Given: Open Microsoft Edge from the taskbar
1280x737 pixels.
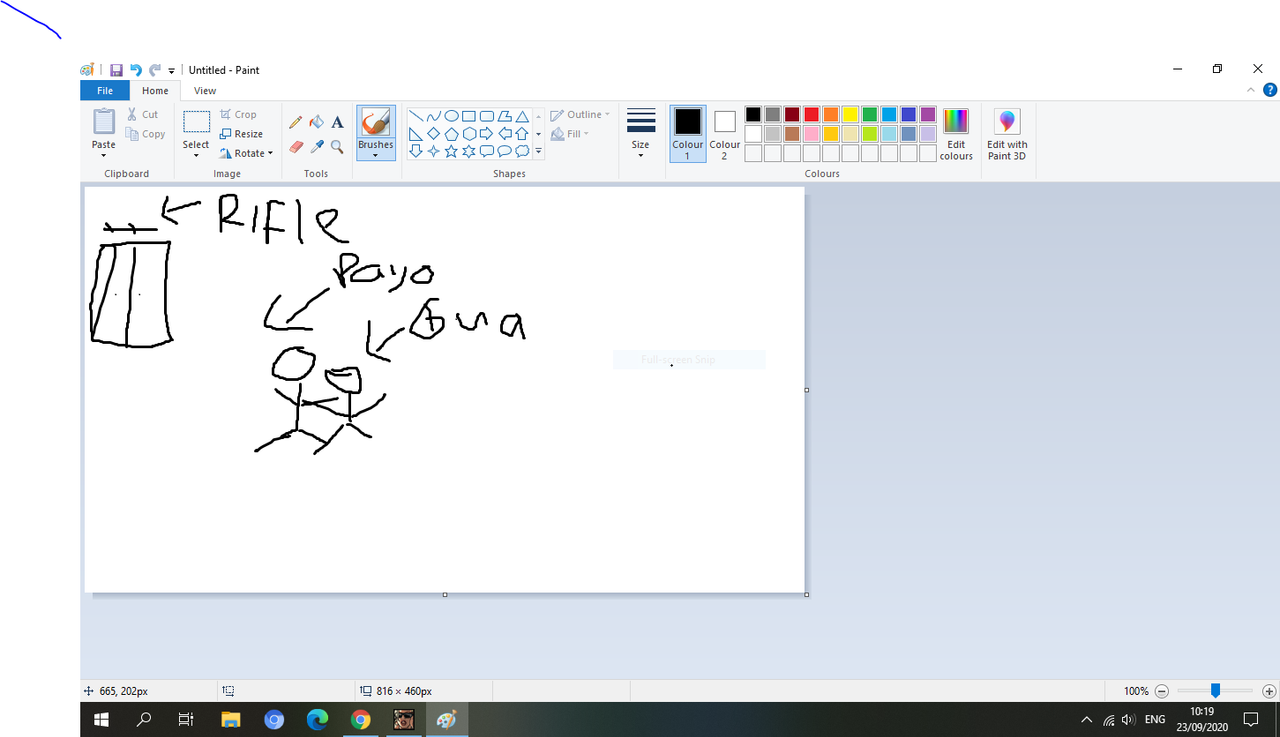Looking at the screenshot, I should point(318,719).
